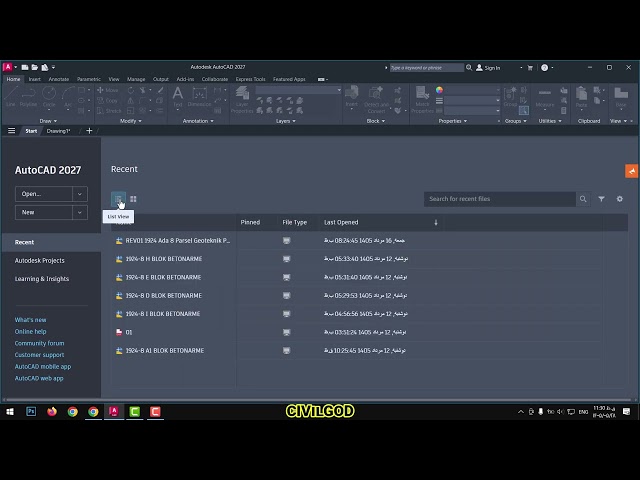The width and height of the screenshot is (640, 480).
Task: Open the file tabs hamburger menu
Action: click(x=11, y=131)
